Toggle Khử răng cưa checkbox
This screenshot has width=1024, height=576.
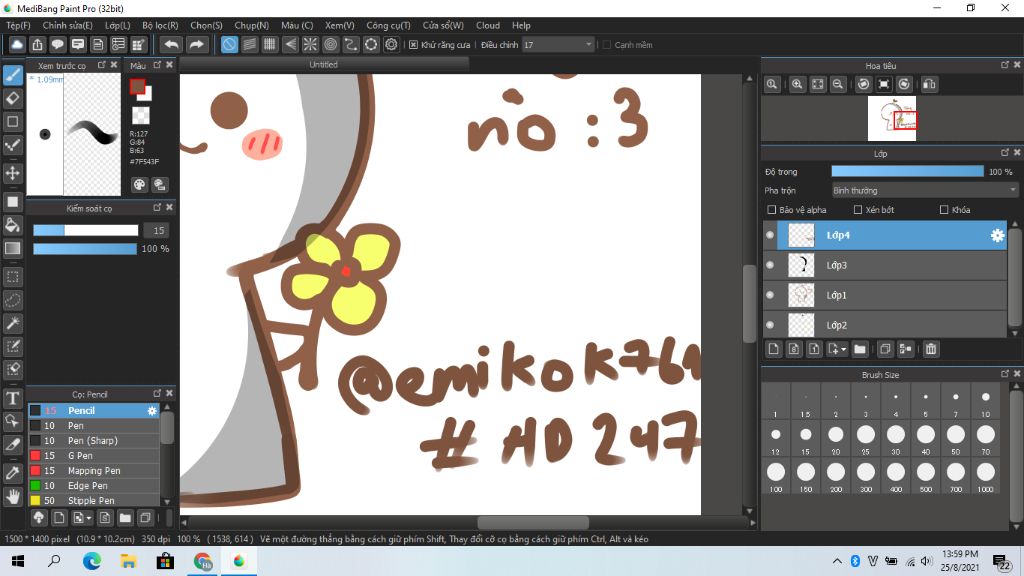pyautogui.click(x=413, y=44)
